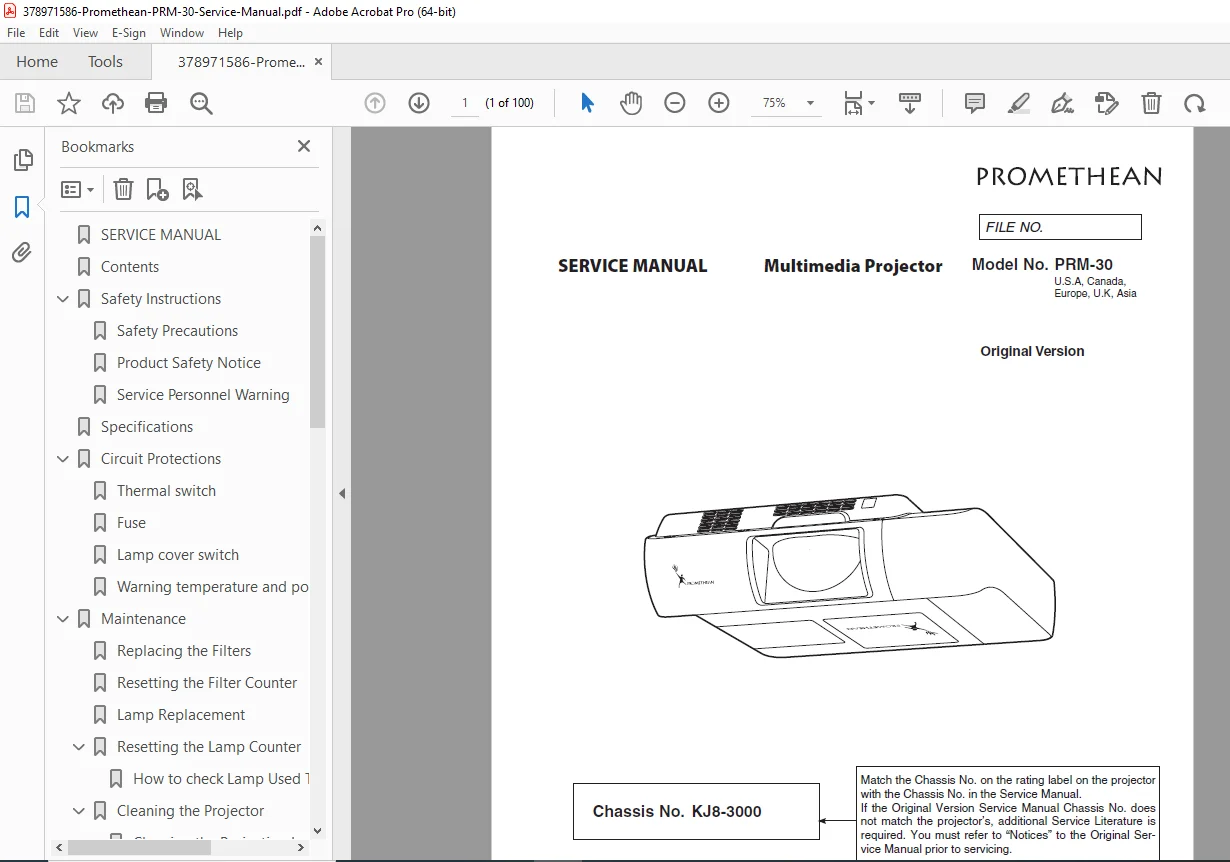Screen dimensions: 1230x862
Task: Open the Page Thumbnails panel
Action: (21, 161)
